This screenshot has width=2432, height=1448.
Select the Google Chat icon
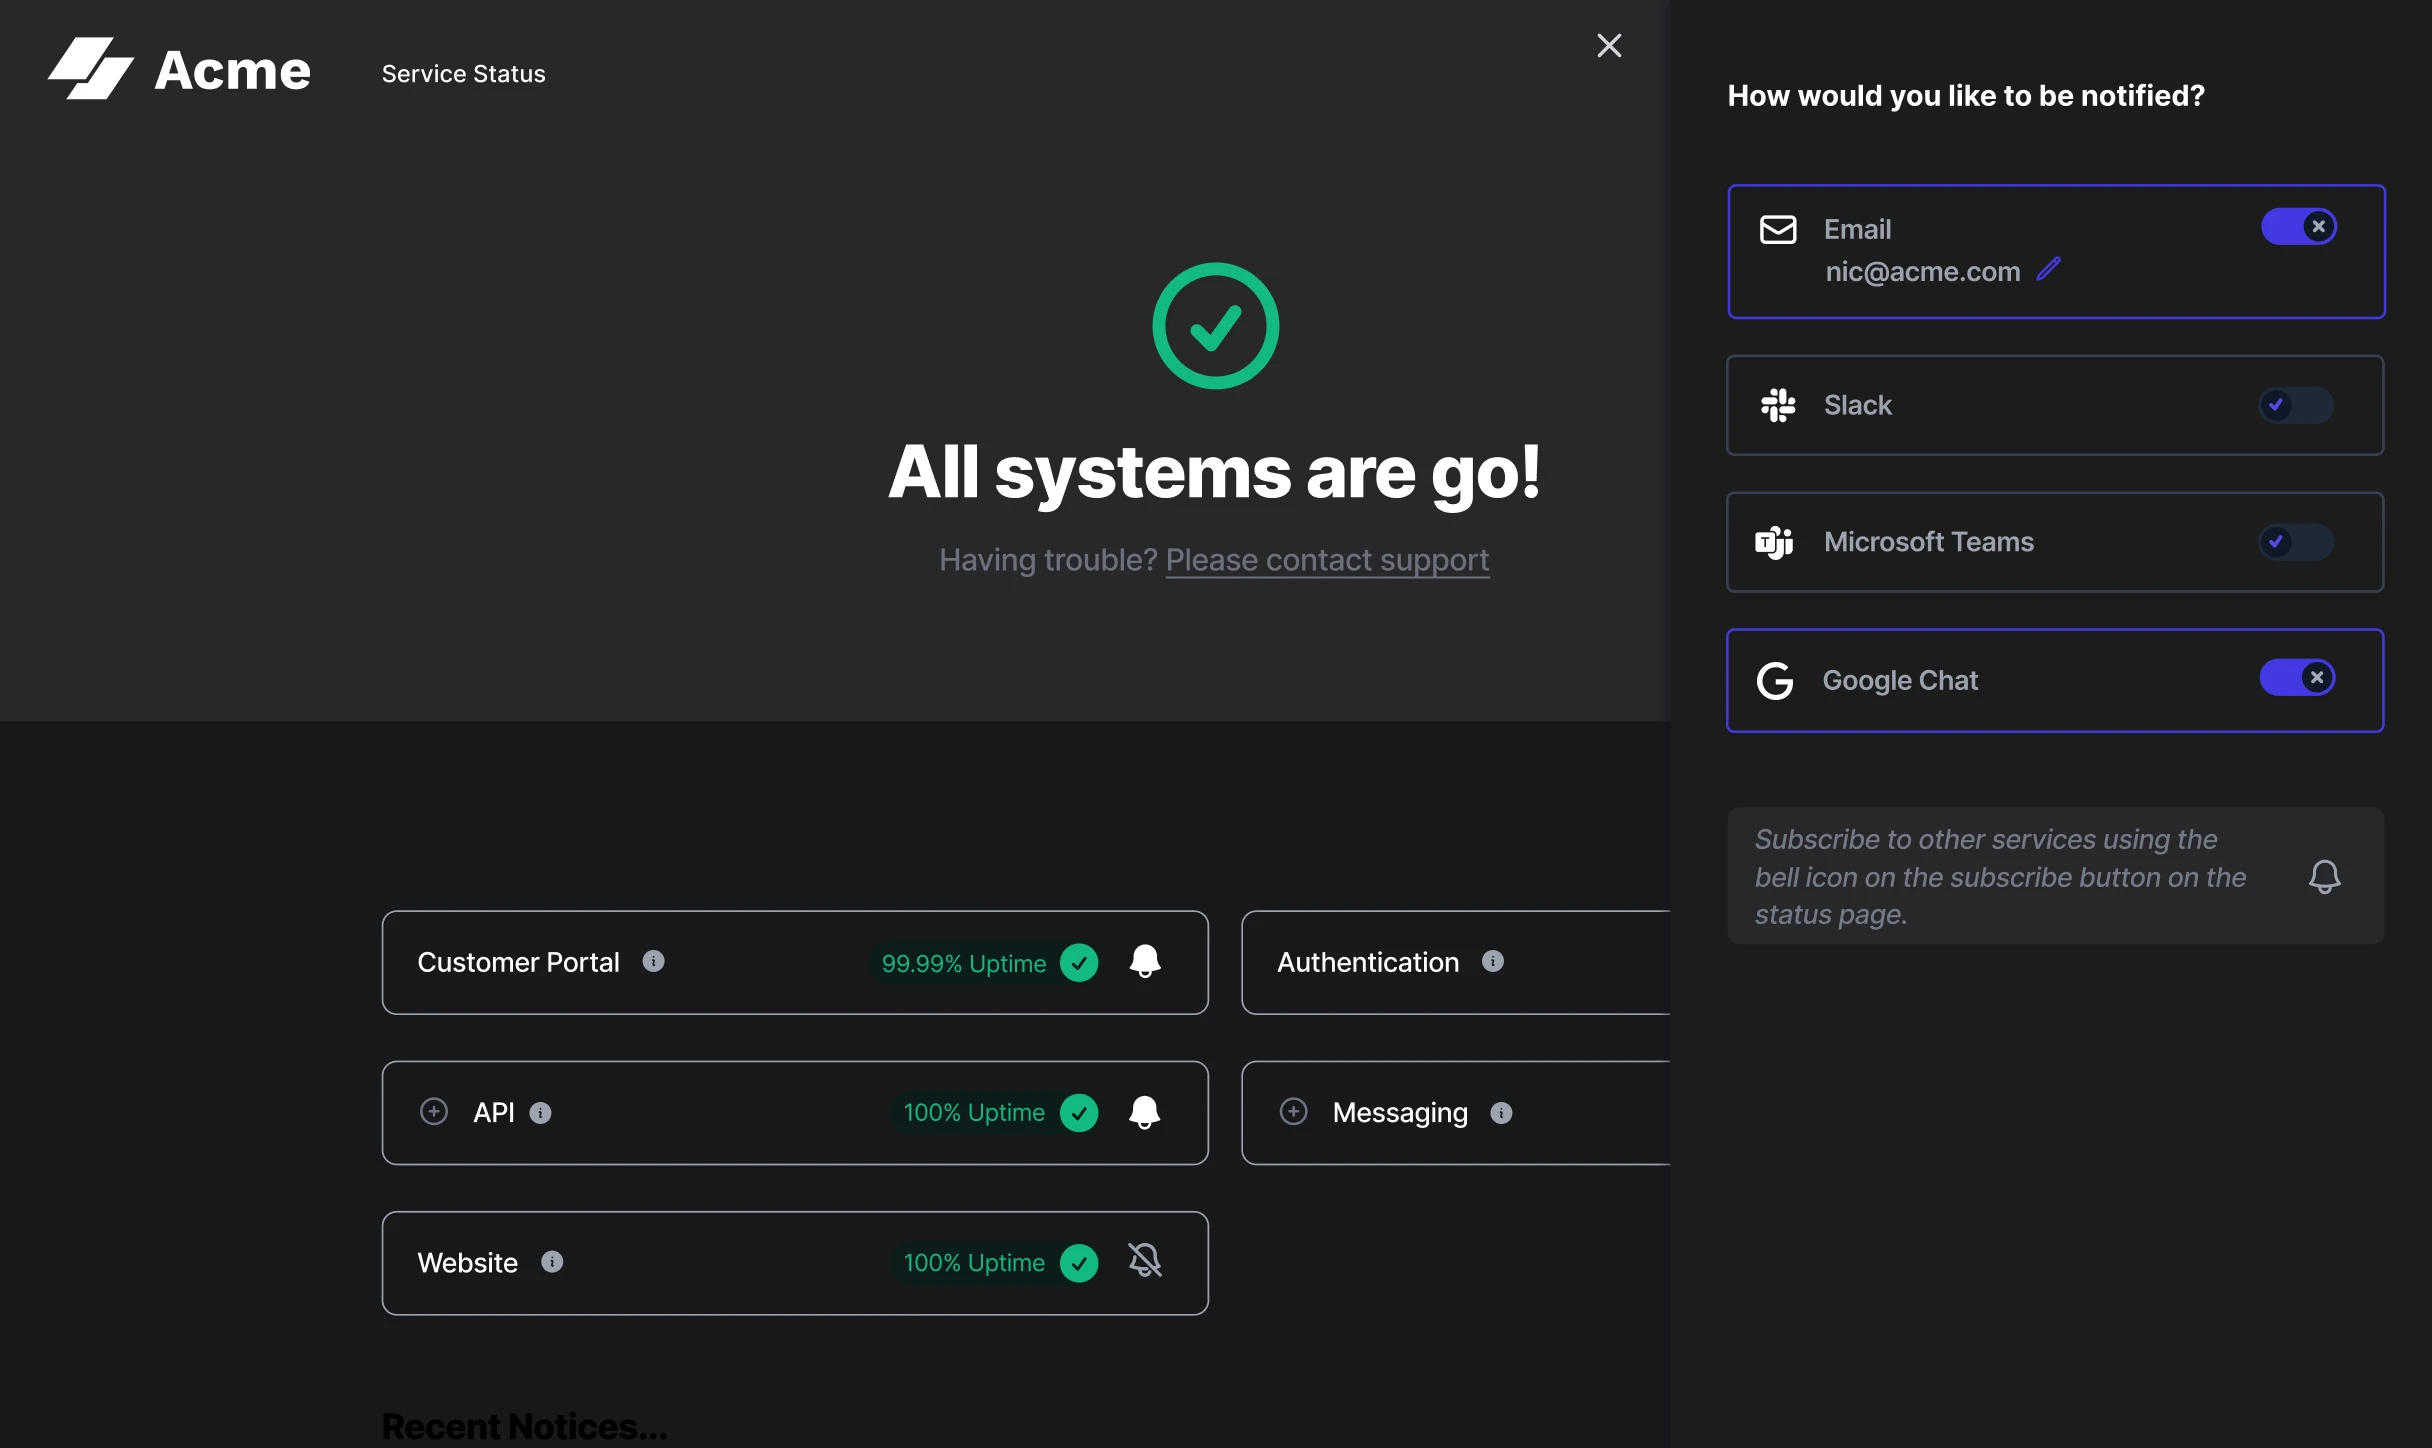tap(1775, 680)
